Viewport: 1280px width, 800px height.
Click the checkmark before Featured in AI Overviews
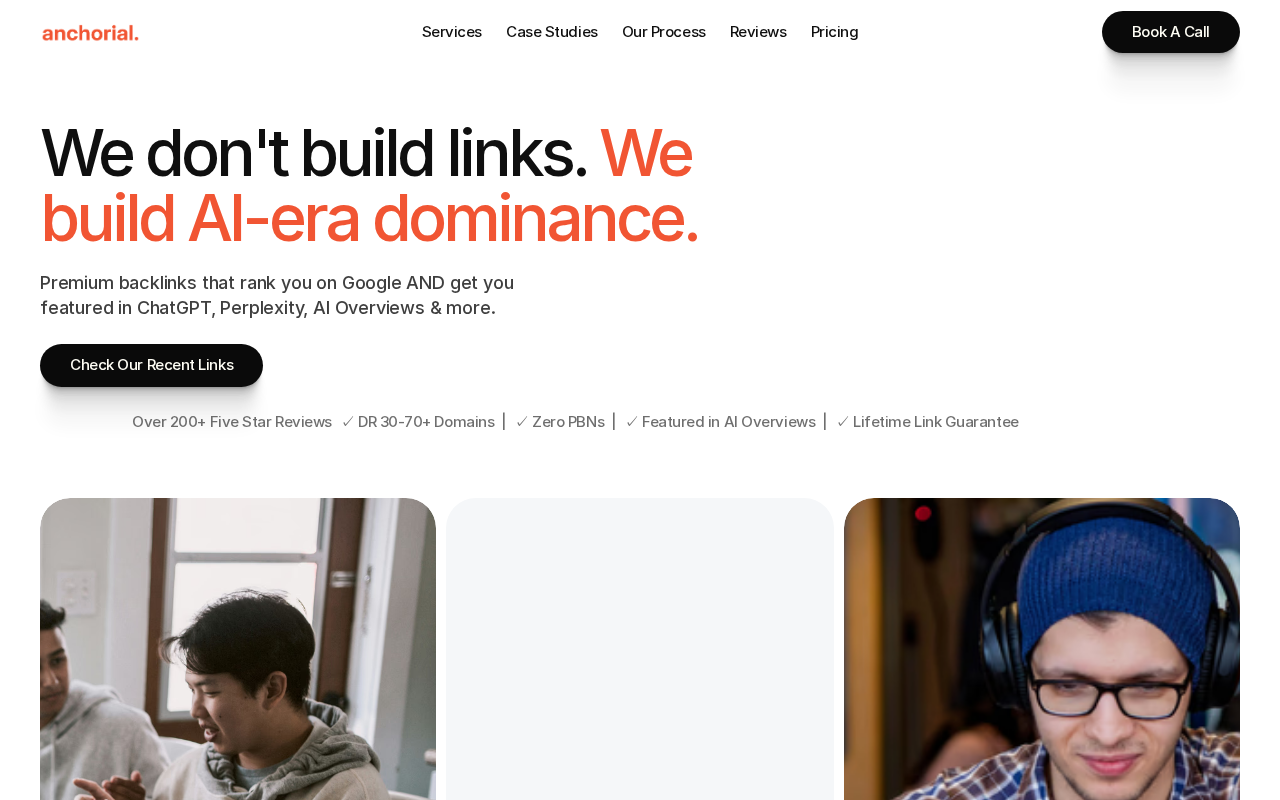pos(632,422)
